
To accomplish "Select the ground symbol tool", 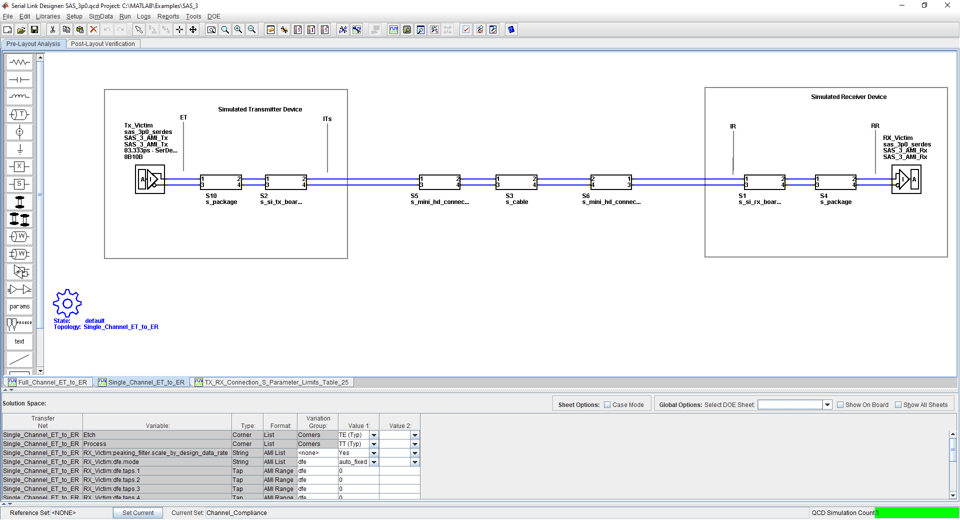I will tap(20, 149).
